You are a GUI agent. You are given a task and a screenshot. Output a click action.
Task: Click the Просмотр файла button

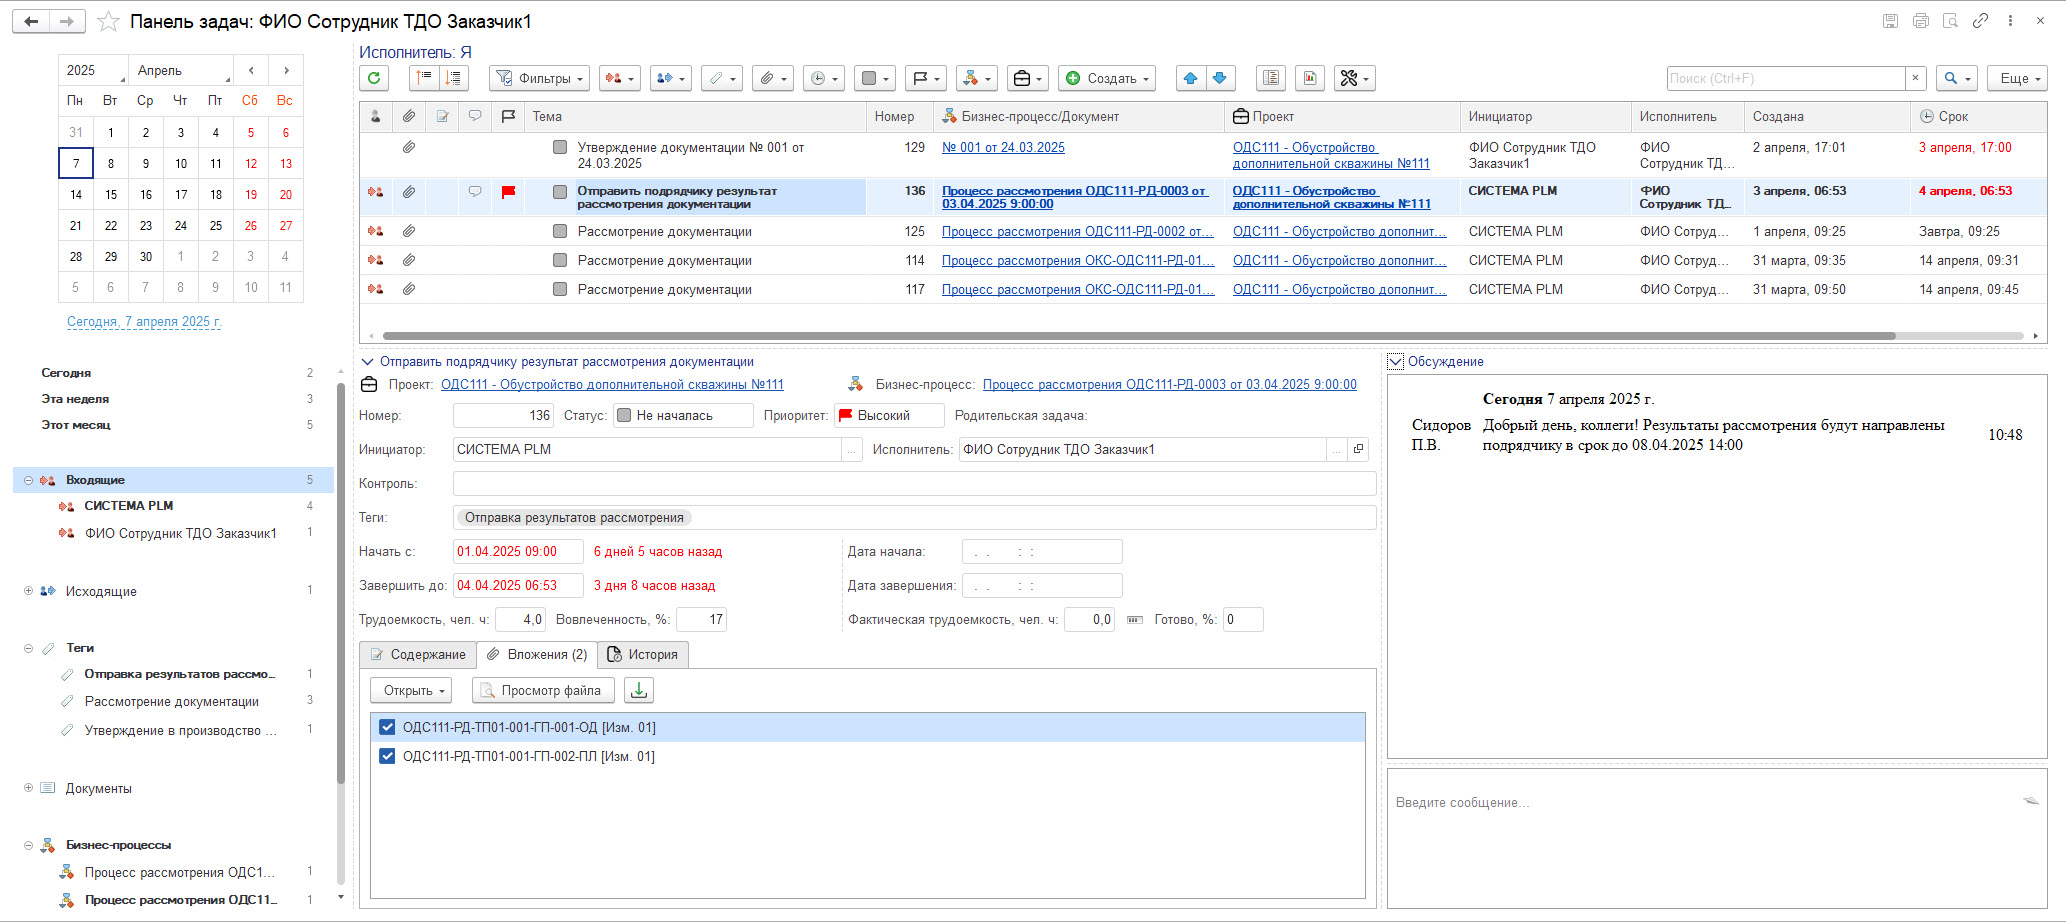[x=543, y=690]
